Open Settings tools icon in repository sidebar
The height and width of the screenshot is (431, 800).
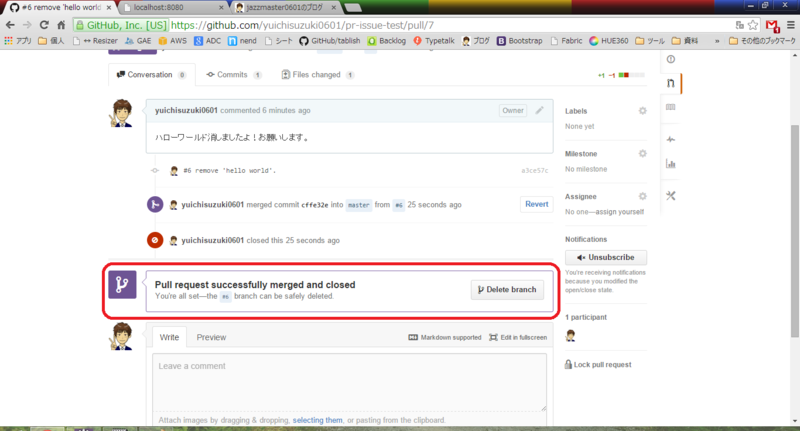coord(671,196)
